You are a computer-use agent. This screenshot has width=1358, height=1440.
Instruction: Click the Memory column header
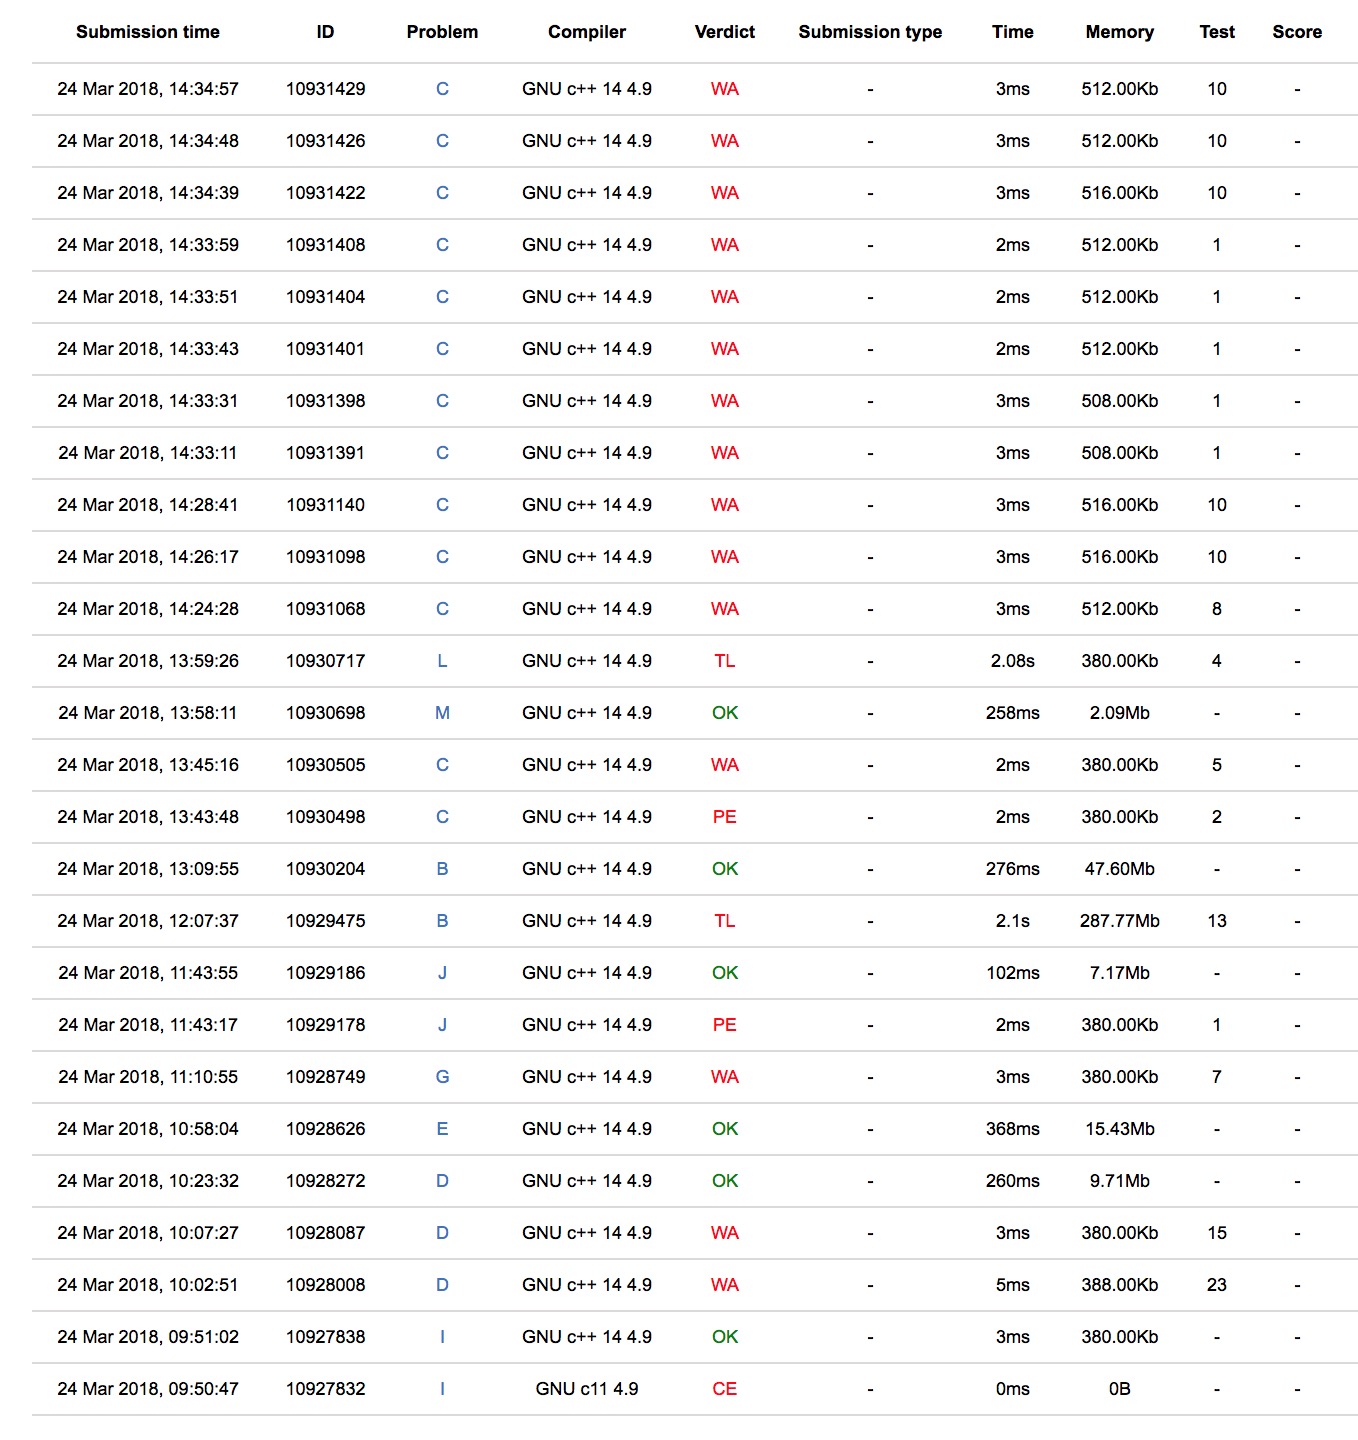pyautogui.click(x=1119, y=32)
